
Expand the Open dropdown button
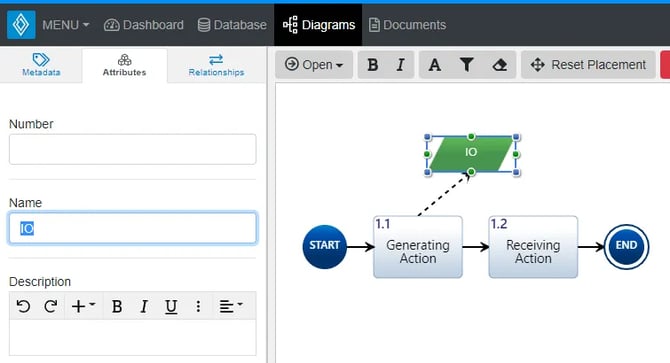[x=314, y=65]
